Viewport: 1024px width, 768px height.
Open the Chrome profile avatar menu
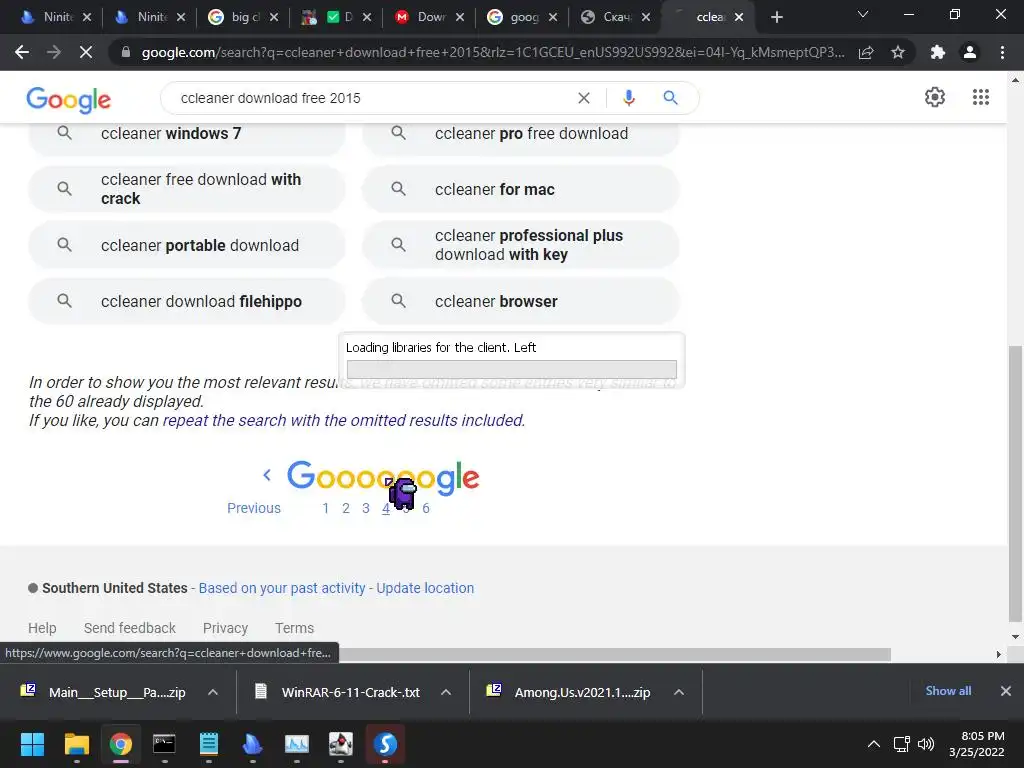pyautogui.click(x=970, y=52)
